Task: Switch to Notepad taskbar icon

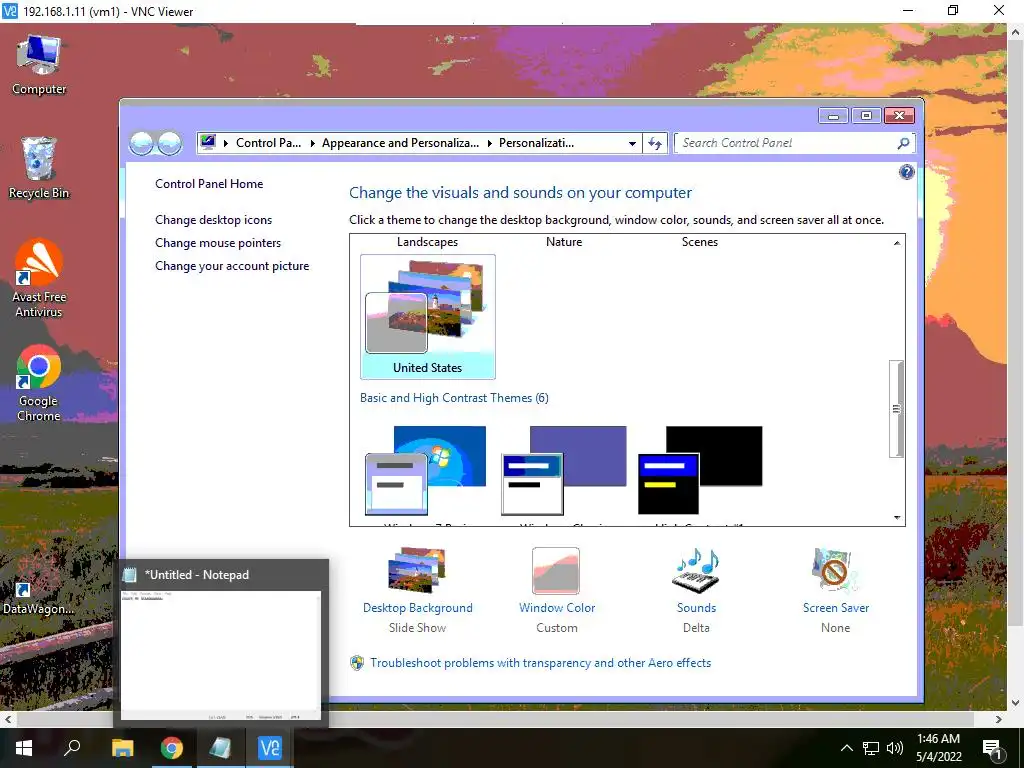Action: [x=220, y=748]
